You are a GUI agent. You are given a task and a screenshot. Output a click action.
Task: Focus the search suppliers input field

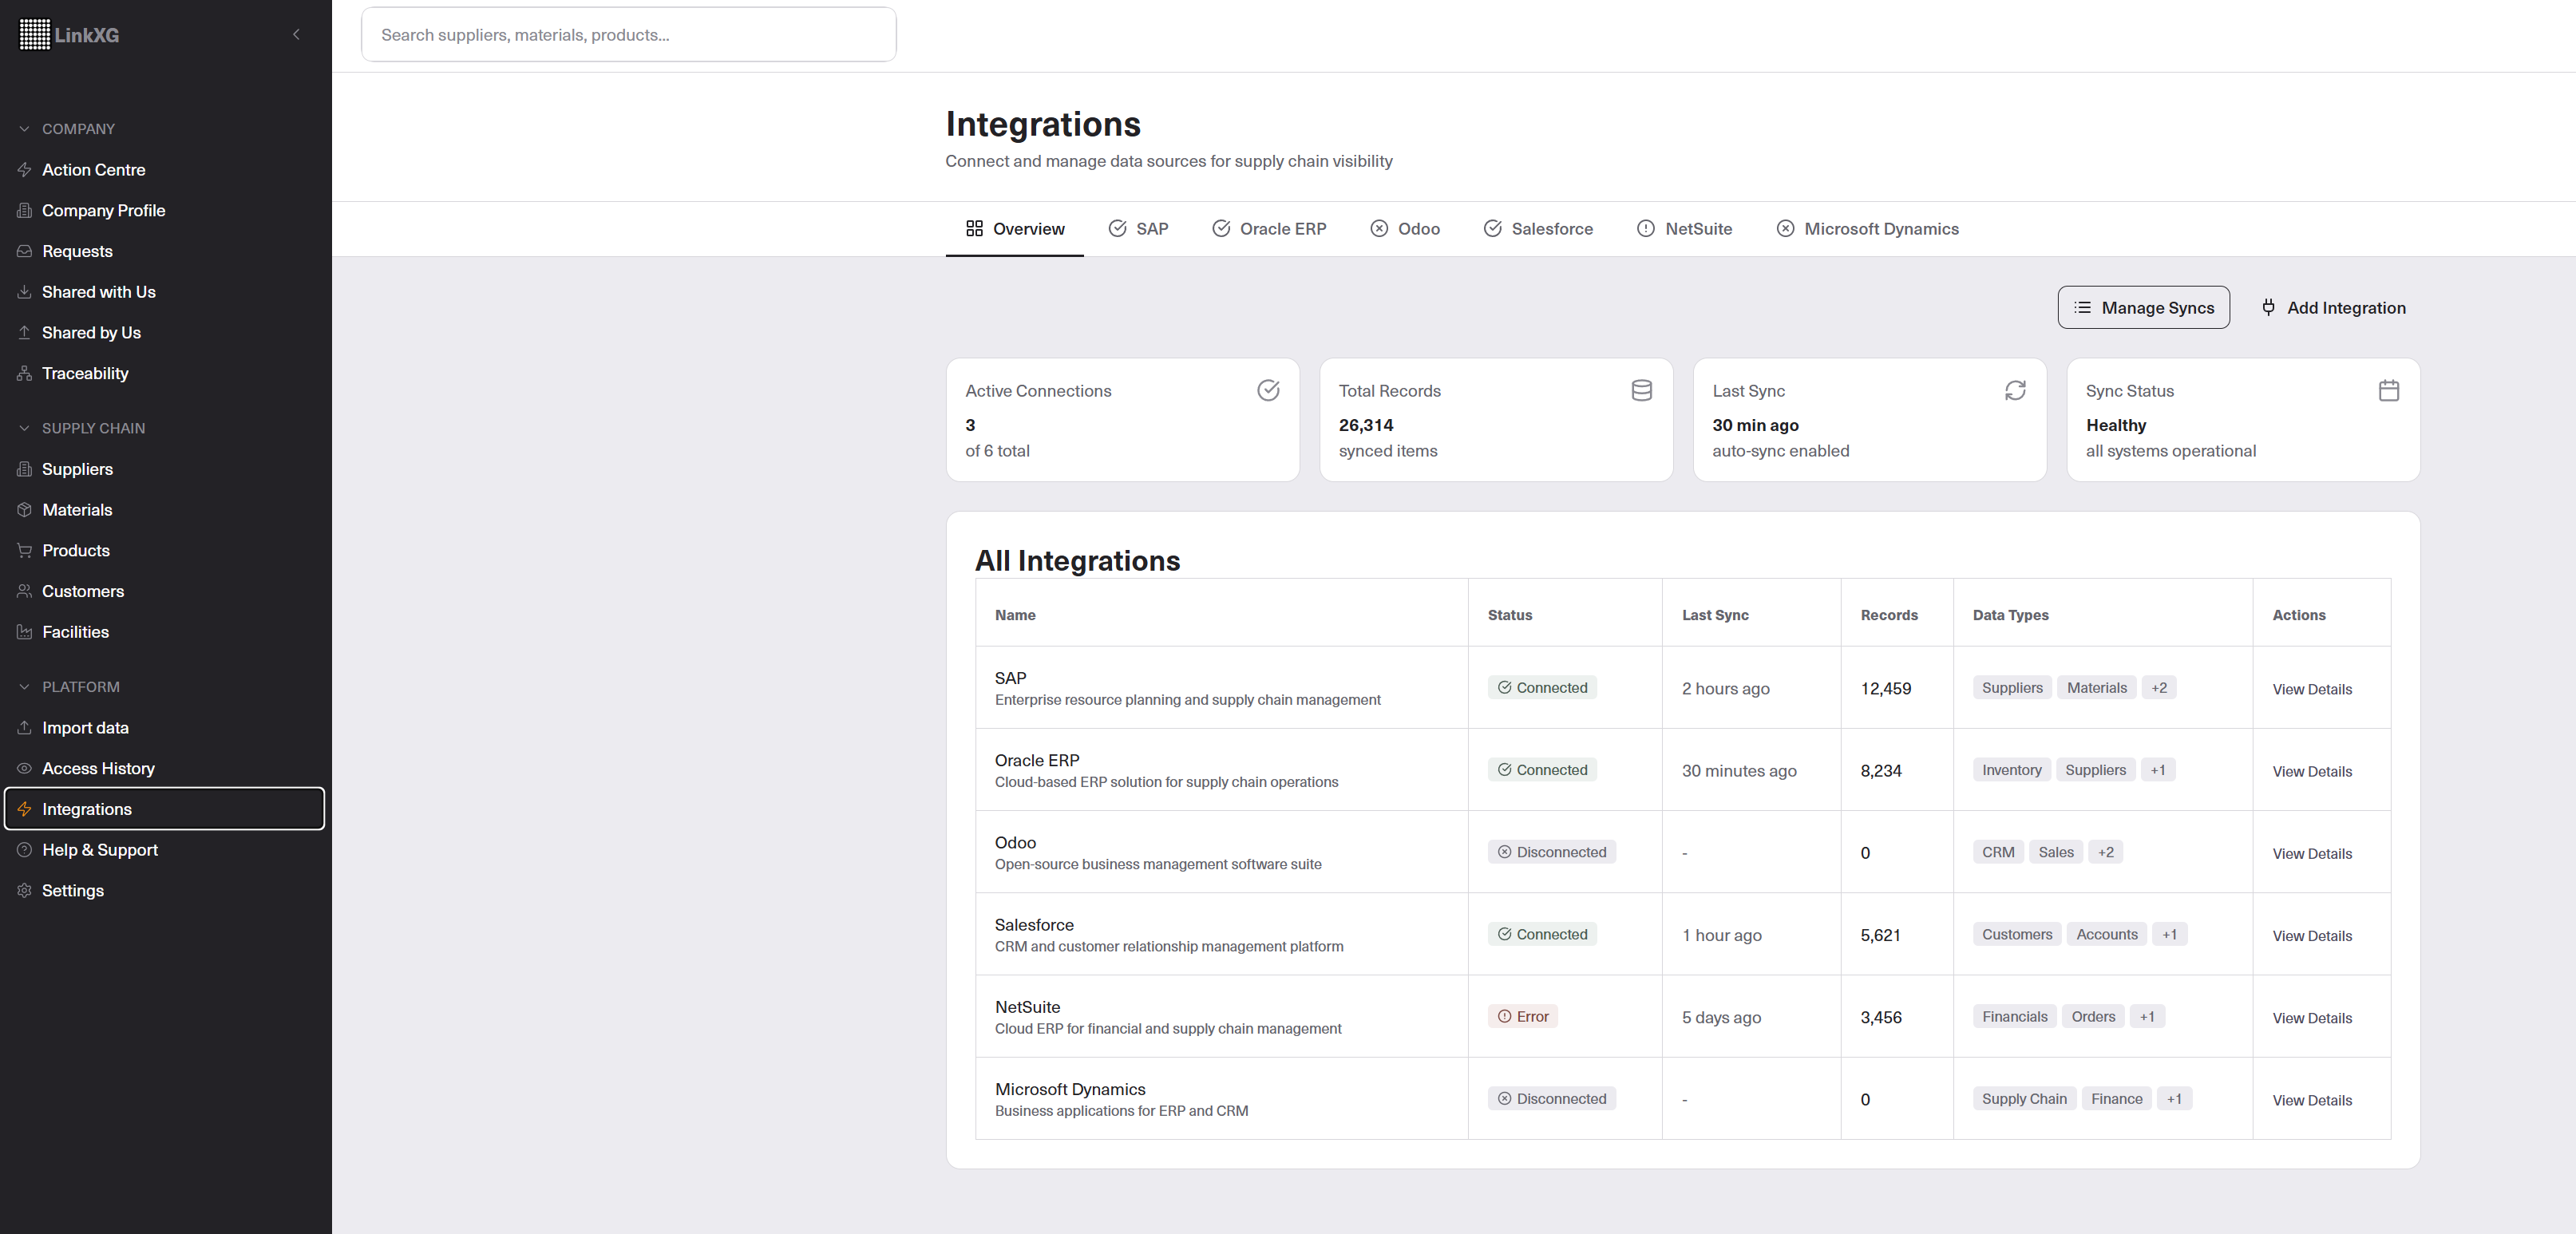pos(628,34)
